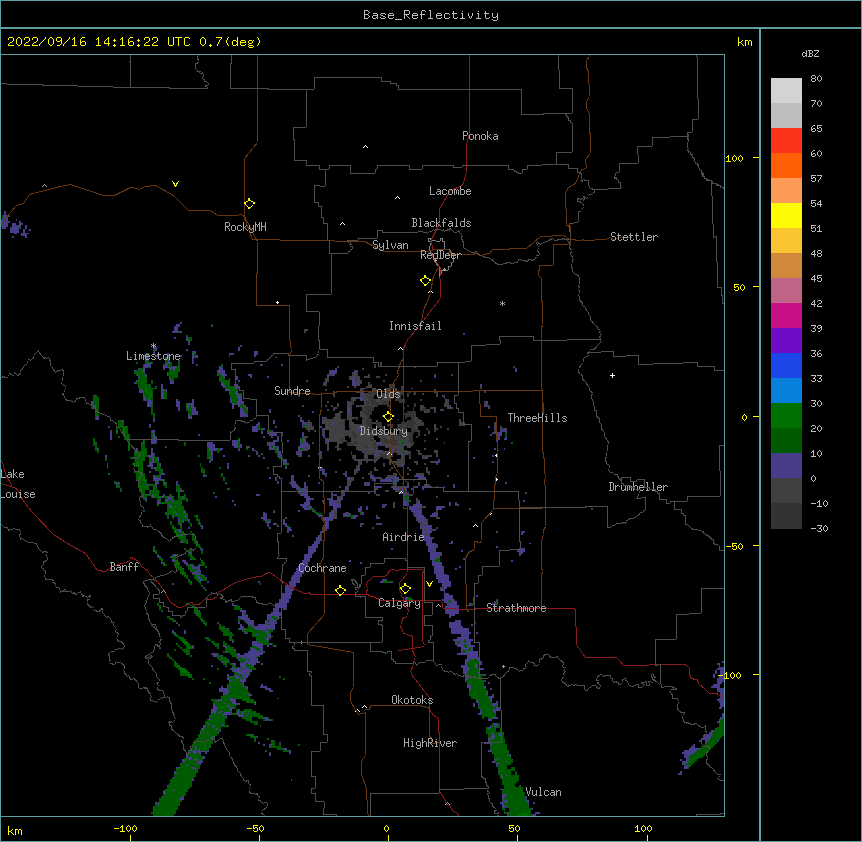Click the Ponoka city label

click(480, 136)
